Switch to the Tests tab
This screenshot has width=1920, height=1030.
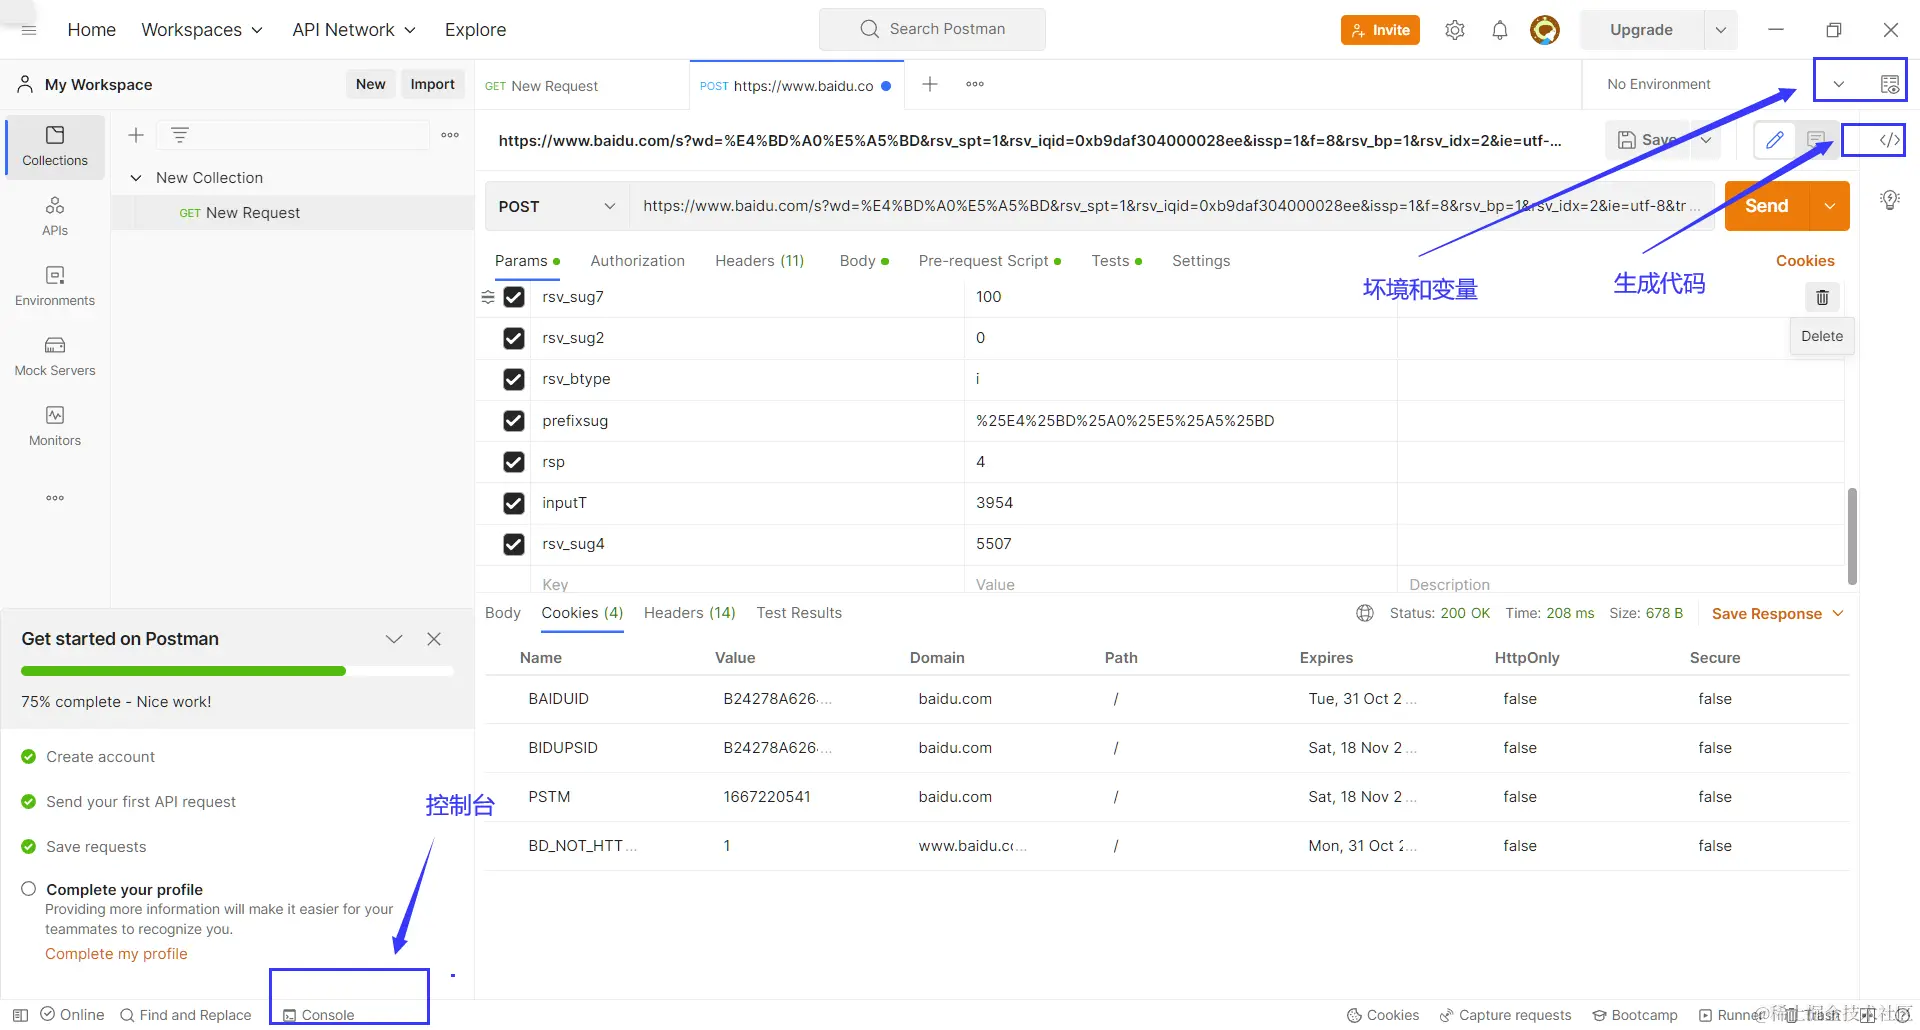tap(1116, 261)
